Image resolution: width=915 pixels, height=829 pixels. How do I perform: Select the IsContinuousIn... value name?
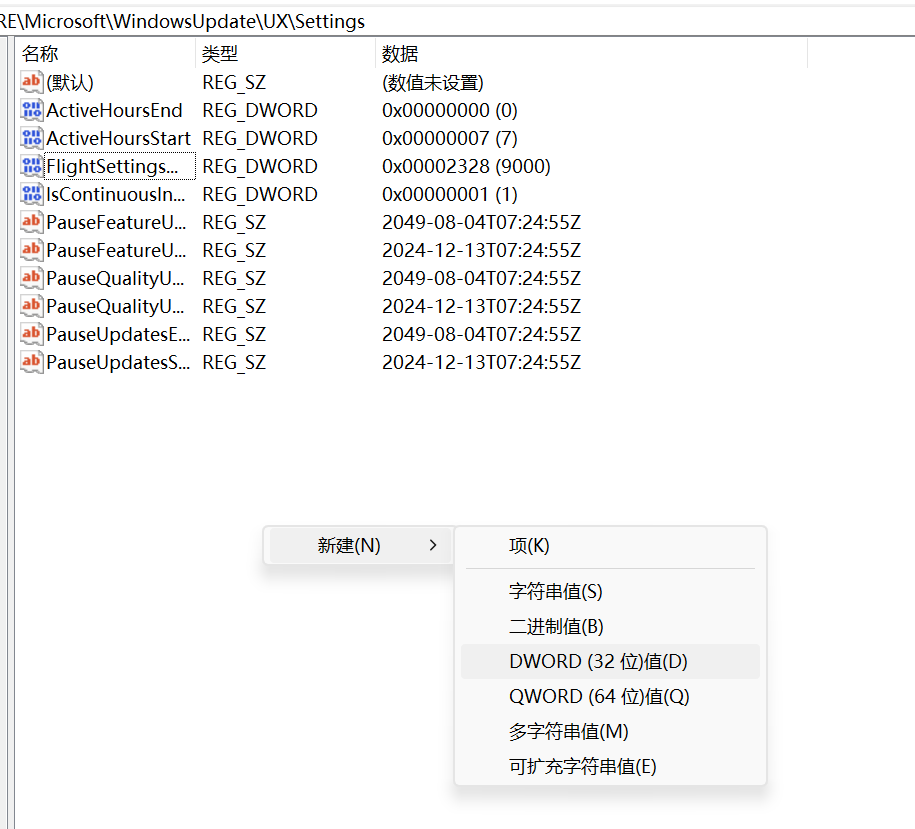(x=116, y=194)
